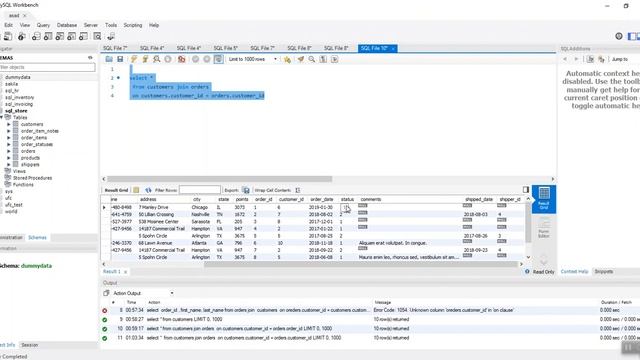Image resolution: width=640 pixels, height=360 pixels.
Task: Collapse the Tables folder in sql_store
Action: click(x=2, y=118)
